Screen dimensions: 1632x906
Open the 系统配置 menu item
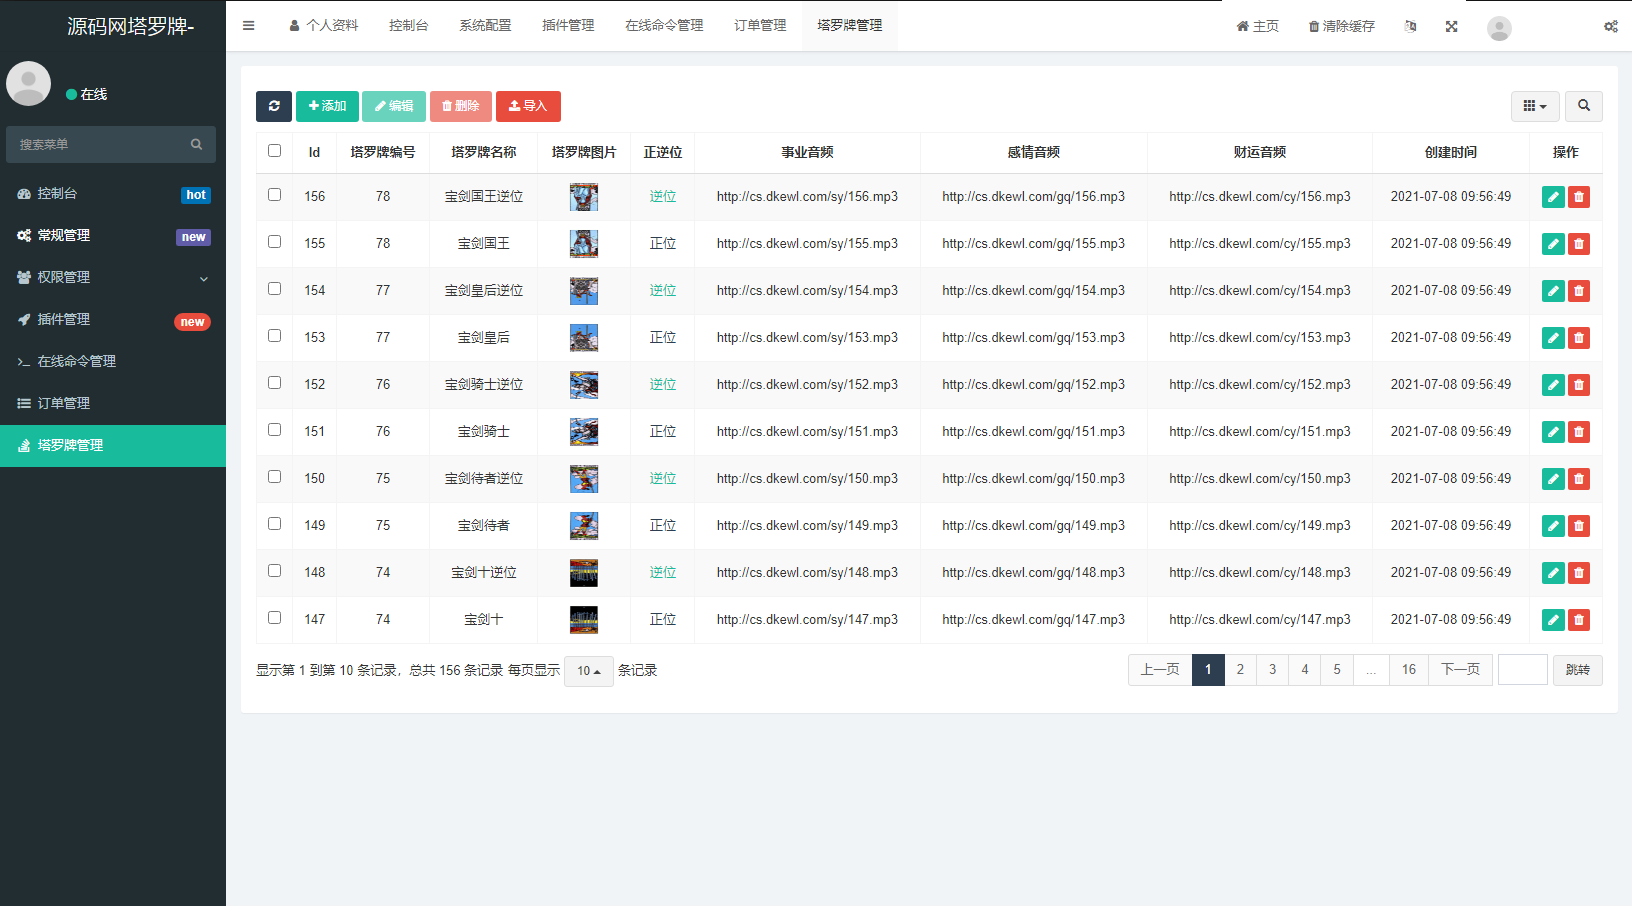(x=485, y=25)
